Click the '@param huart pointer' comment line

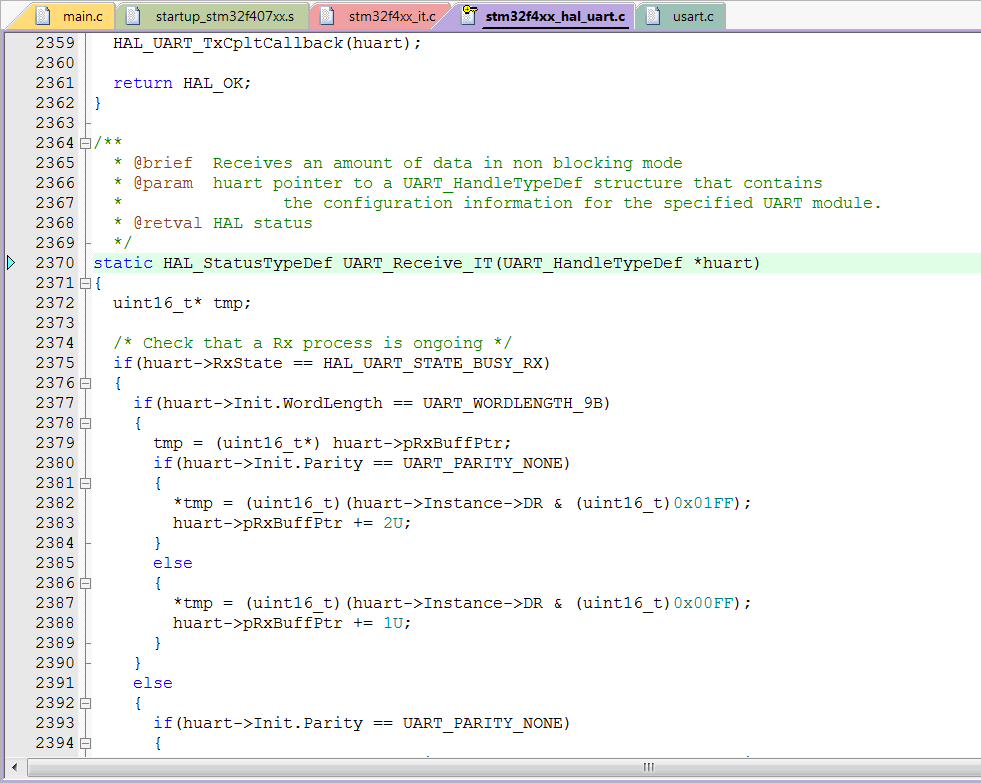pos(468,183)
